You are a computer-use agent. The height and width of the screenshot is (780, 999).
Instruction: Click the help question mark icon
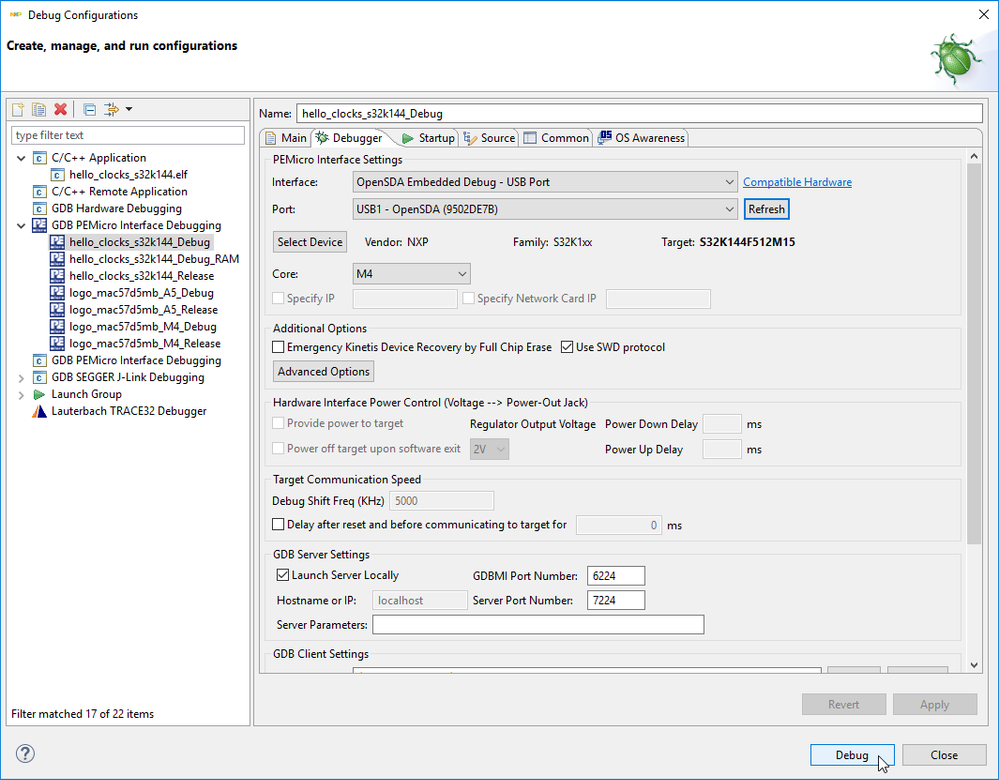pyautogui.click(x=25, y=754)
